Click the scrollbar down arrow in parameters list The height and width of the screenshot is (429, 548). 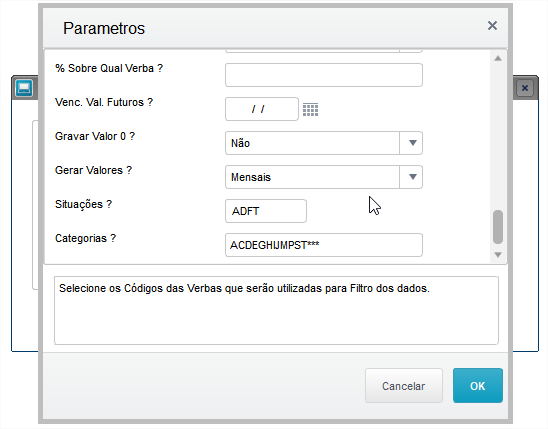tap(498, 255)
